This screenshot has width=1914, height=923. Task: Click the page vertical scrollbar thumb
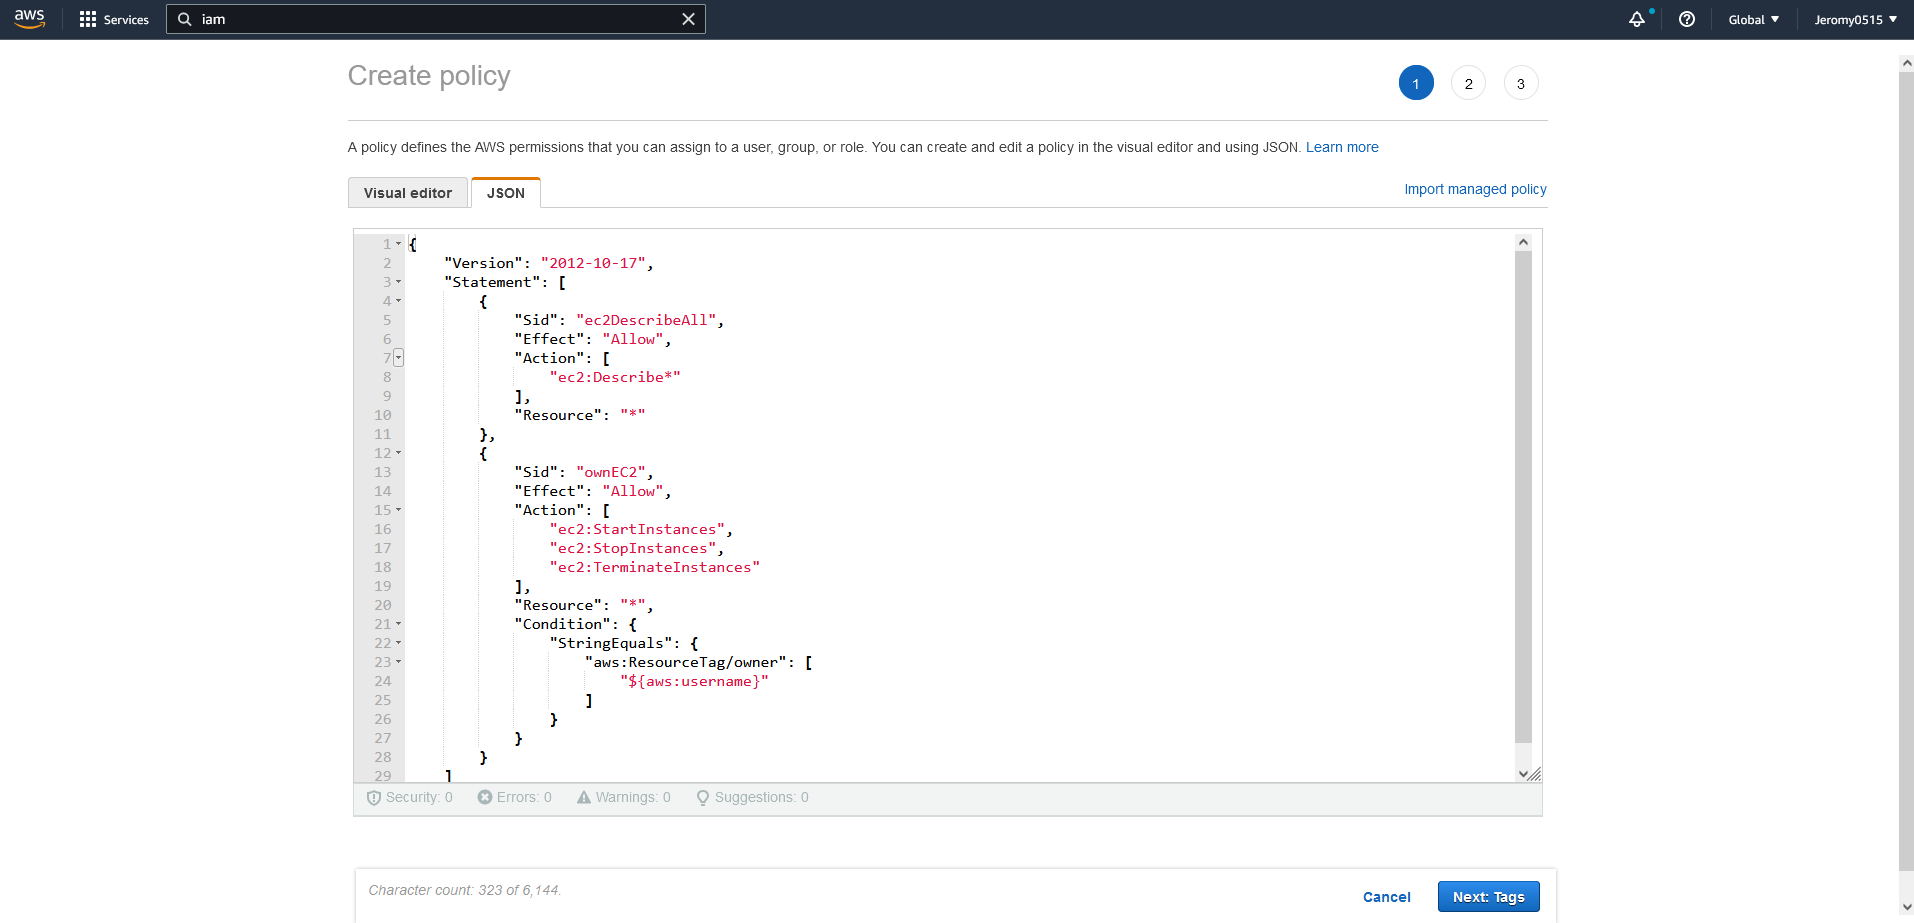click(1906, 470)
